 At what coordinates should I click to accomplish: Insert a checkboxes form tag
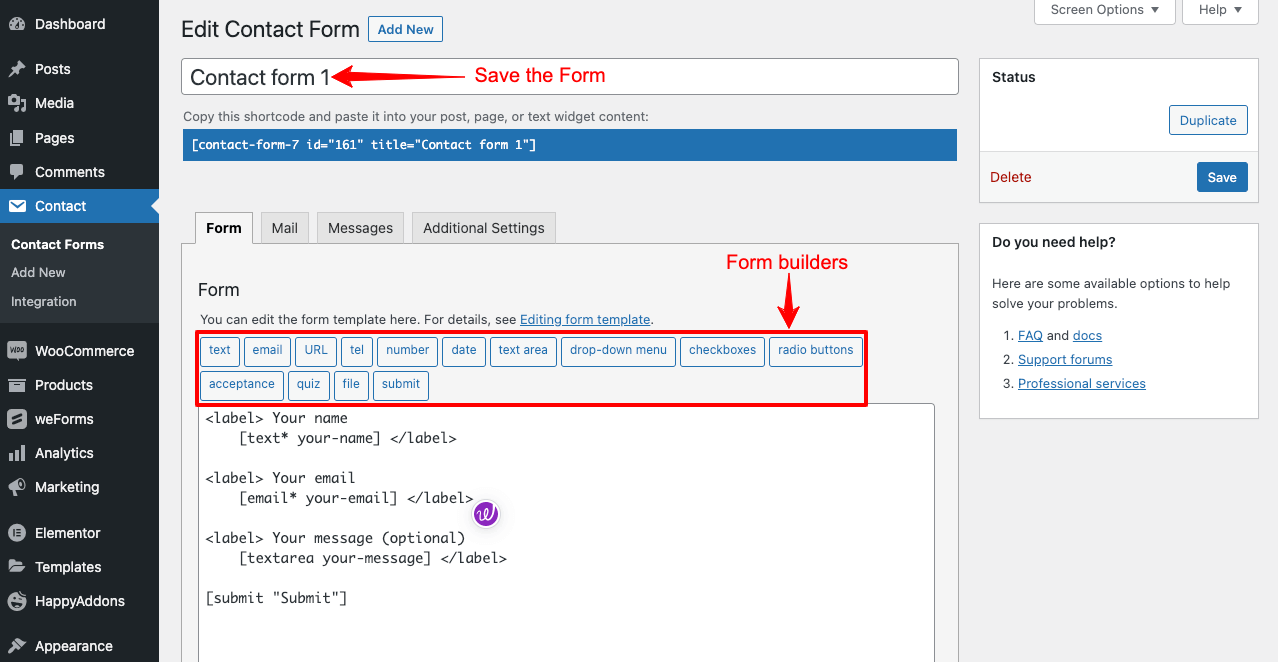[x=722, y=351]
